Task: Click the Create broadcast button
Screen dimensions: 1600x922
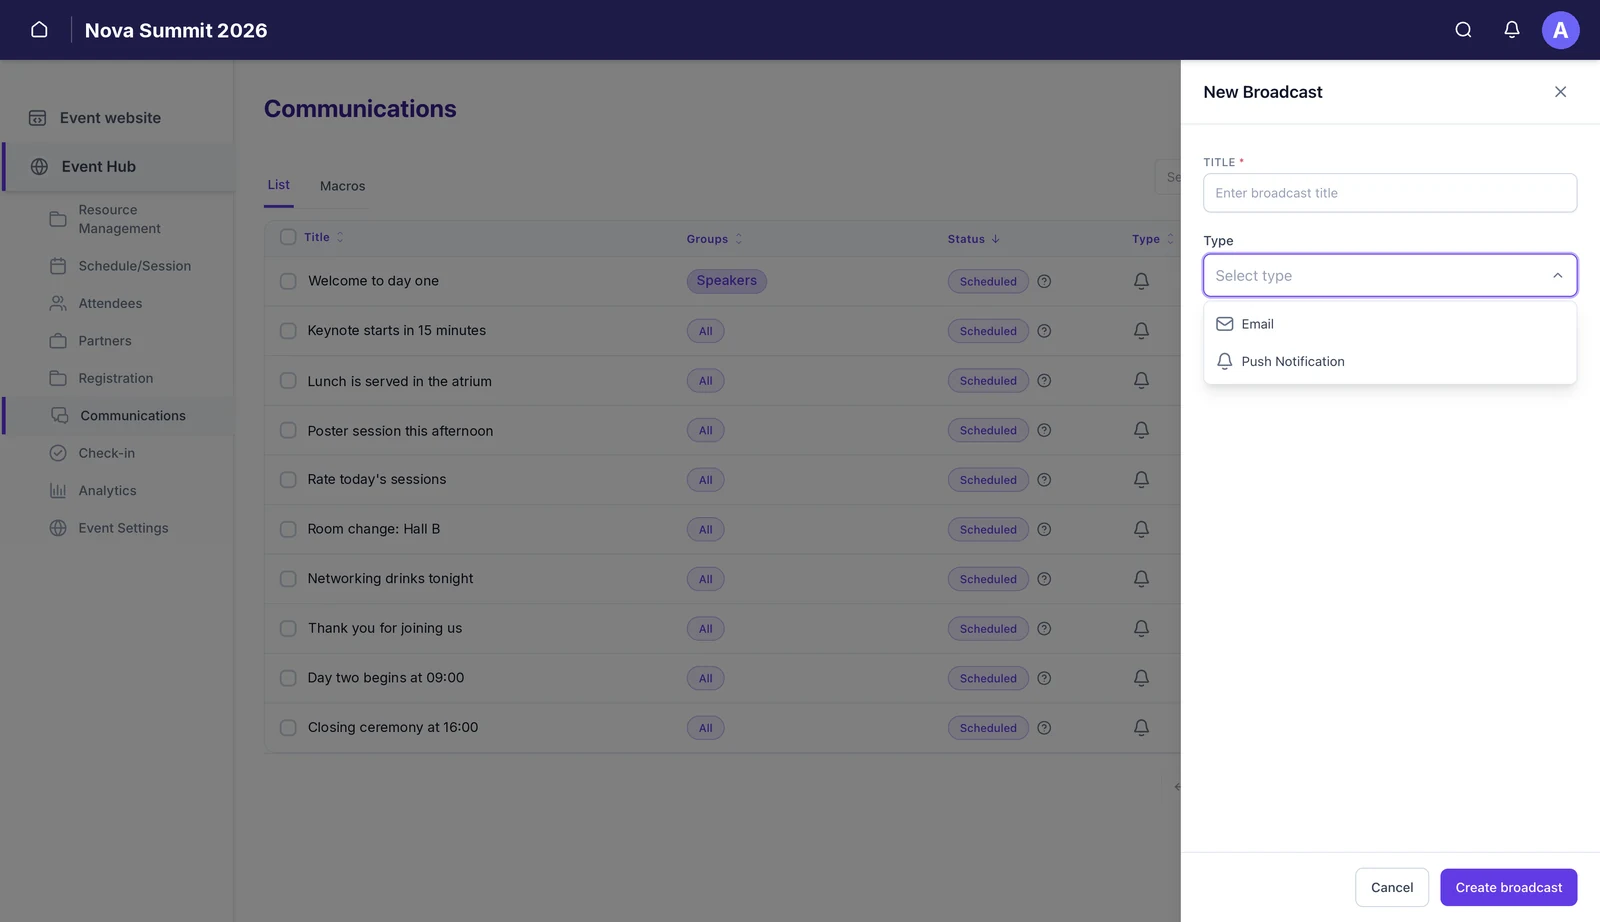Action: [1508, 887]
